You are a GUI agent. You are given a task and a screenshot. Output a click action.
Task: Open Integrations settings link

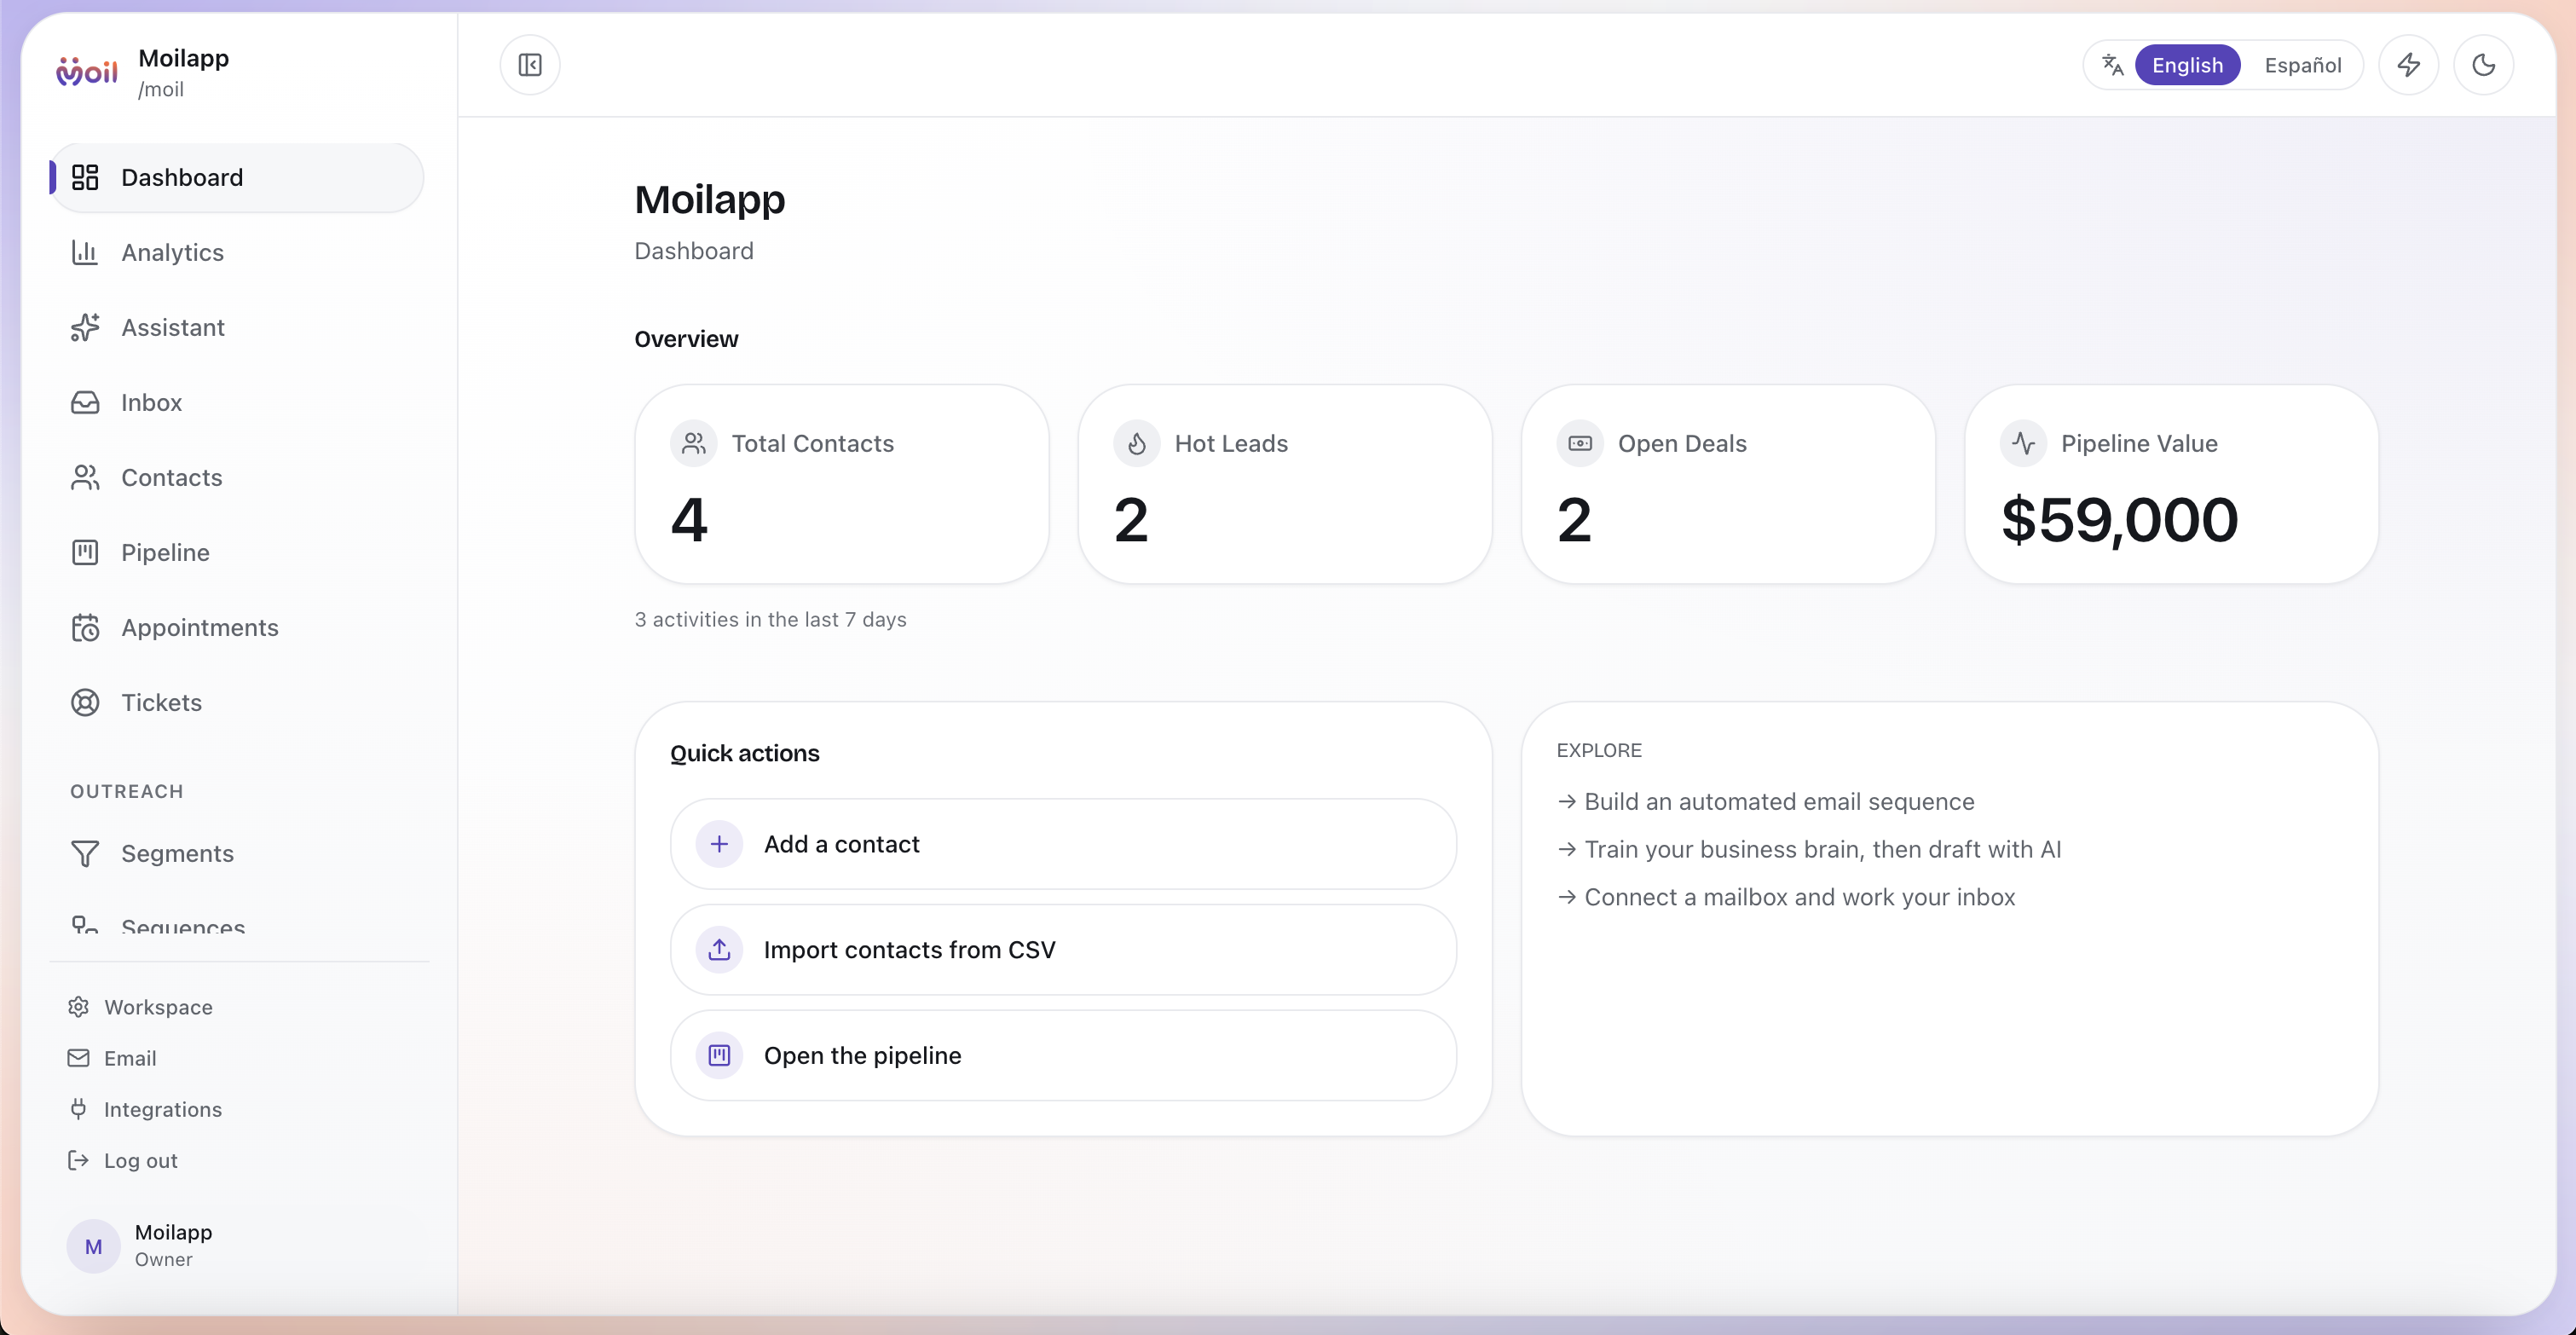coord(163,1109)
